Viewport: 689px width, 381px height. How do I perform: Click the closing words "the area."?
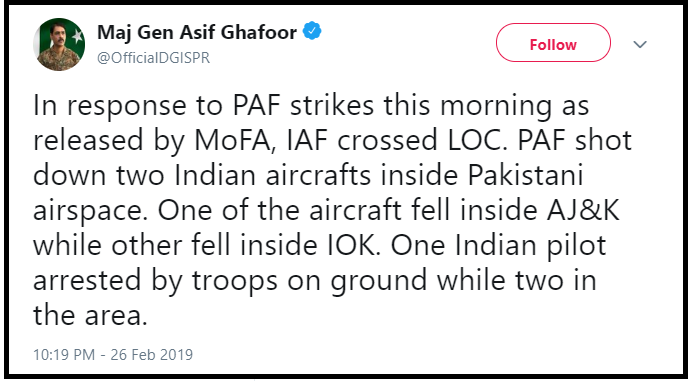click(x=90, y=316)
